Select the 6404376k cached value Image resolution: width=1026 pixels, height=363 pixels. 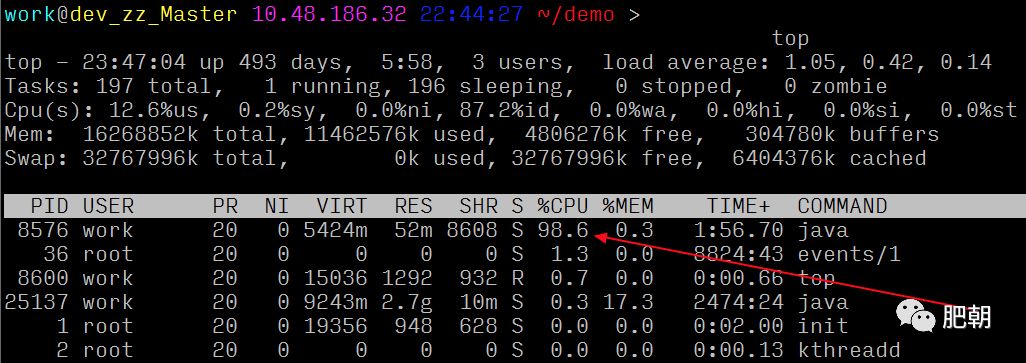pos(829,158)
